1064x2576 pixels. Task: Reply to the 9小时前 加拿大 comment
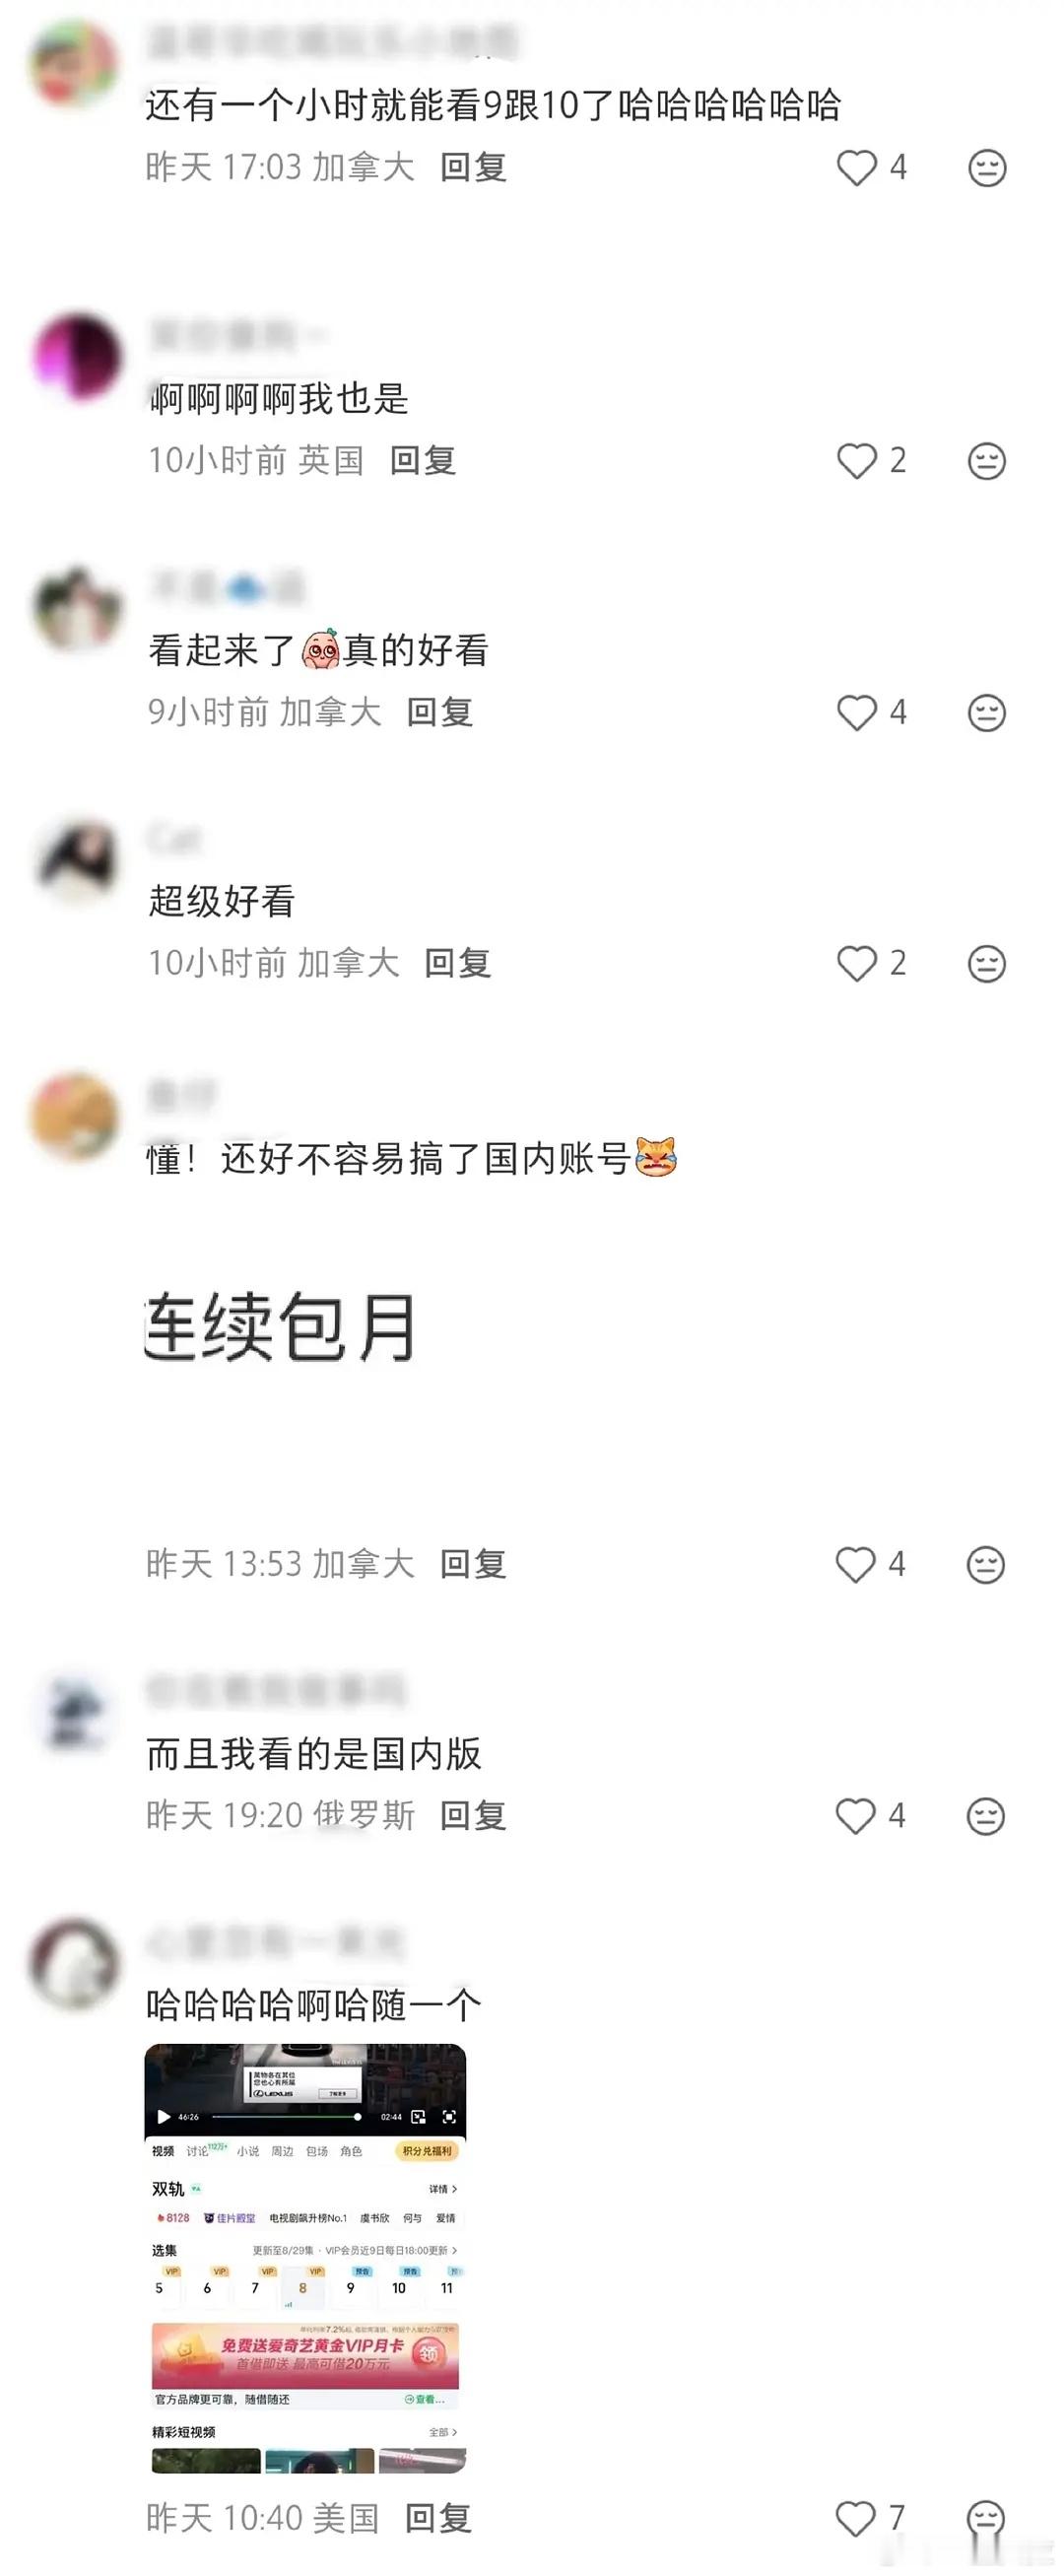click(x=440, y=712)
